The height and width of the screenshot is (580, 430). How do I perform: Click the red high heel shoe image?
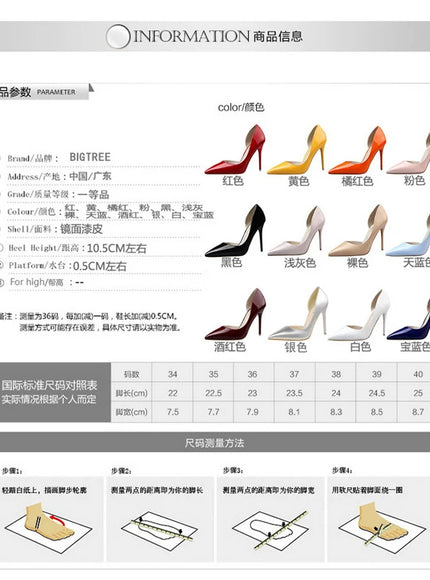point(235,150)
